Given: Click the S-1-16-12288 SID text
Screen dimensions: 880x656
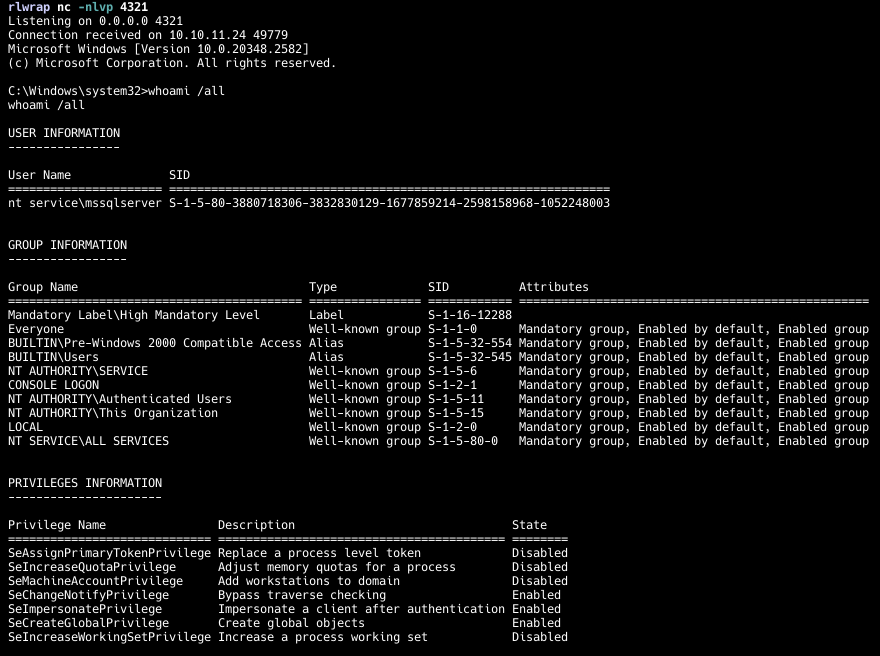Looking at the screenshot, I should [x=470, y=315].
